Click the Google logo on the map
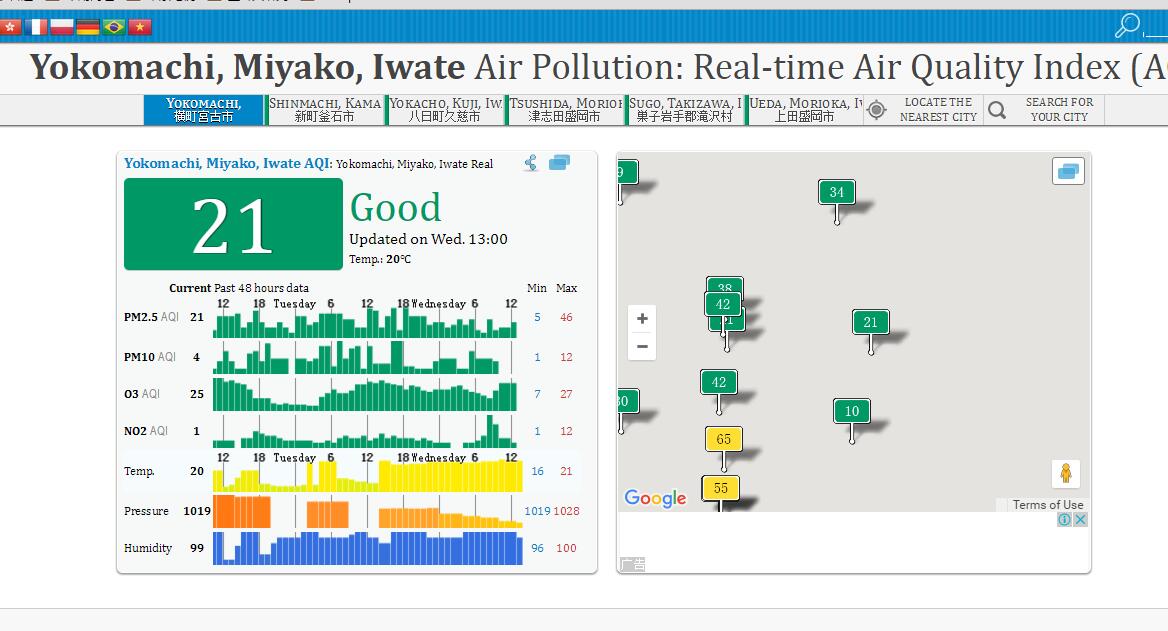The height and width of the screenshot is (631, 1168). click(656, 498)
